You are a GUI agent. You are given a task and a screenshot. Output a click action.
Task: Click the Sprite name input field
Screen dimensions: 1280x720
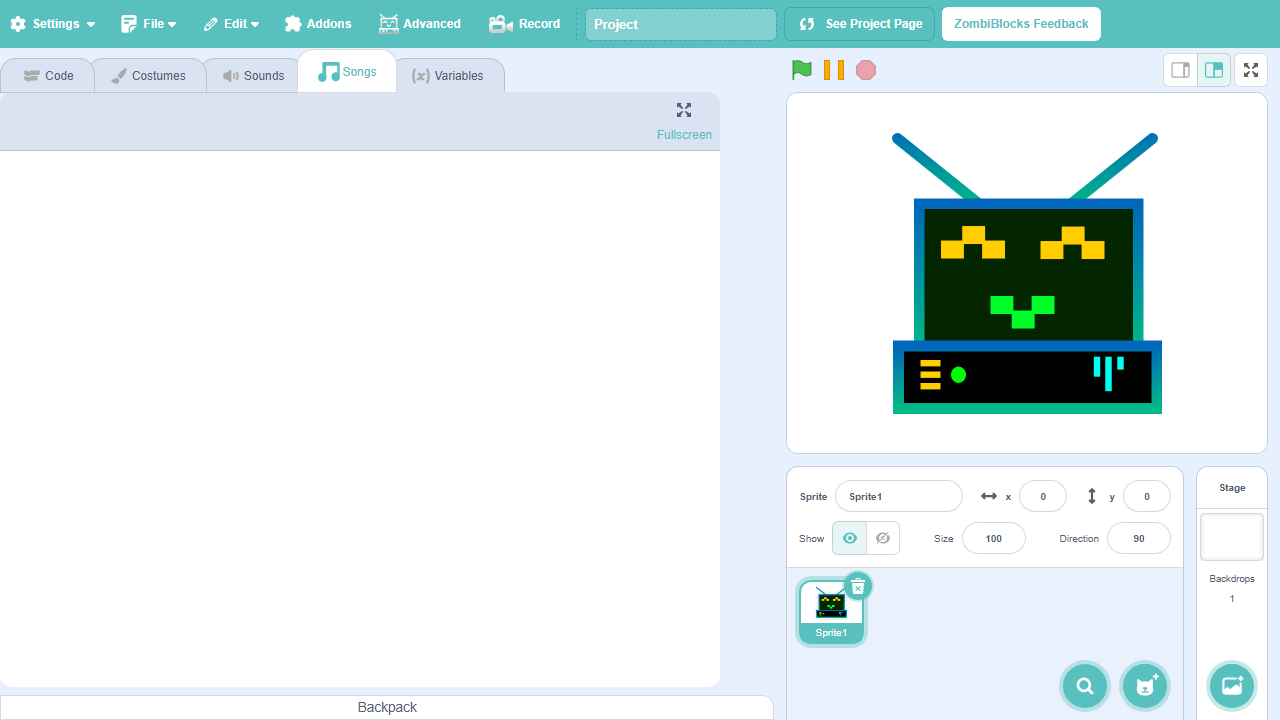point(899,496)
